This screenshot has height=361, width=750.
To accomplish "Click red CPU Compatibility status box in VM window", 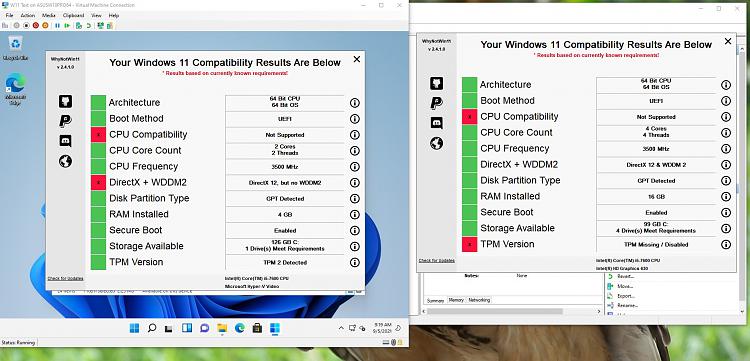I will [98, 135].
